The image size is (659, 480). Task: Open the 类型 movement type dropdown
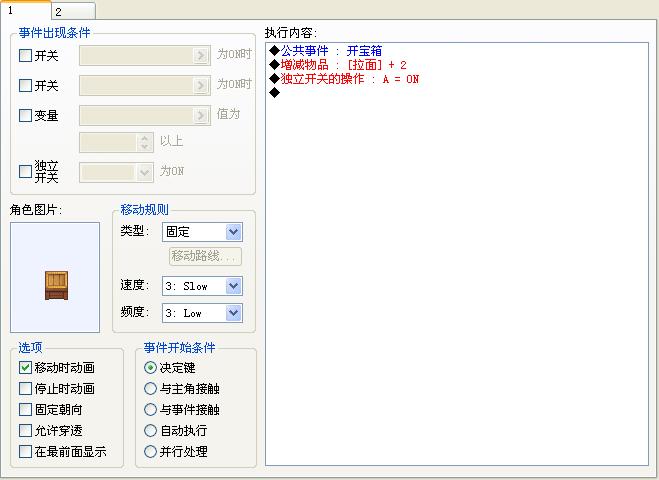[x=202, y=232]
